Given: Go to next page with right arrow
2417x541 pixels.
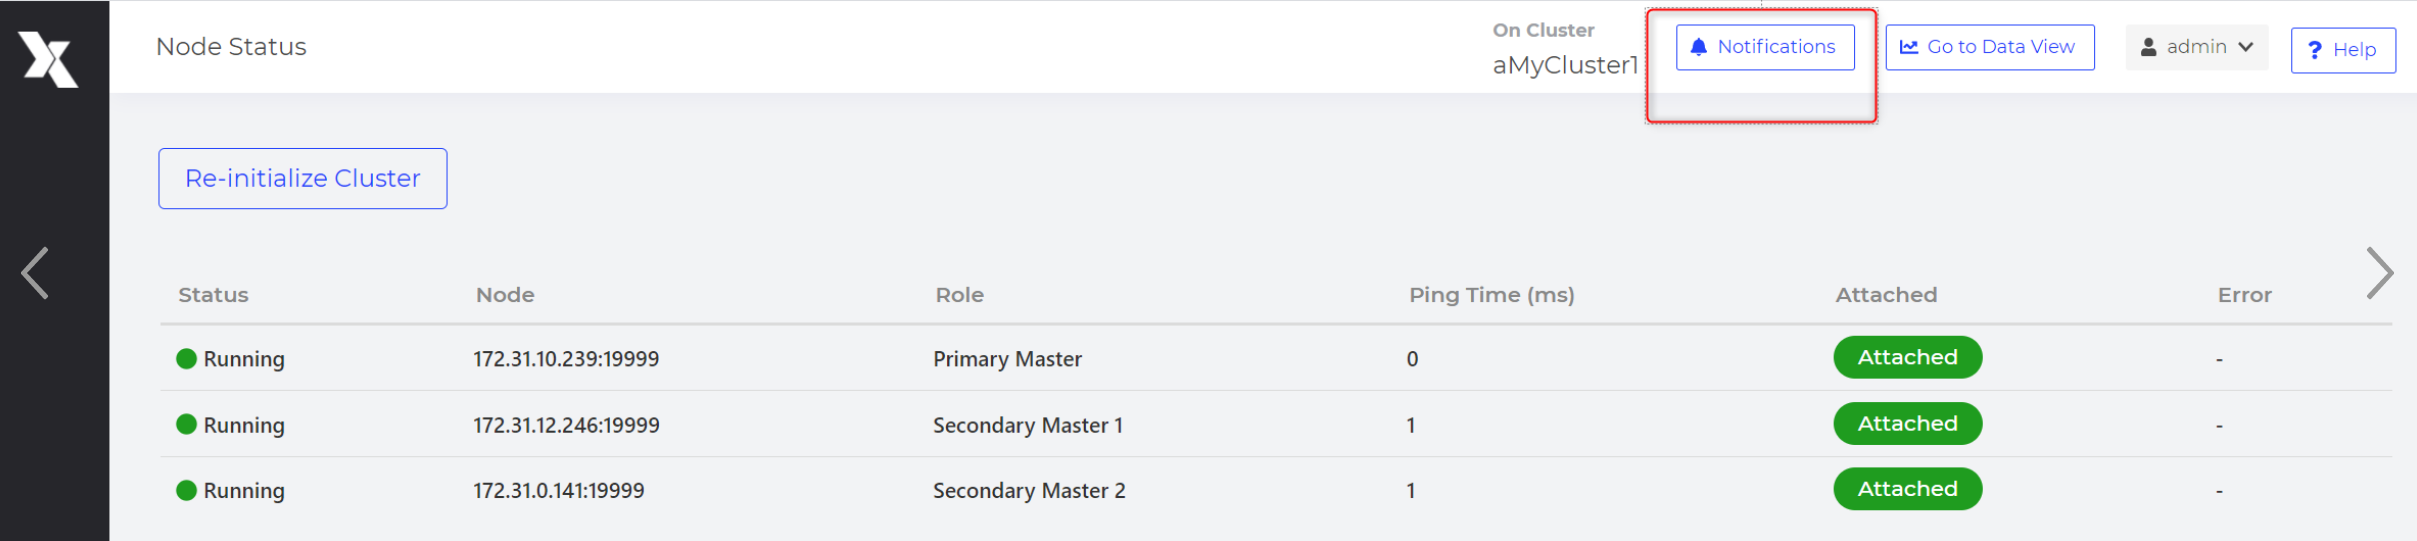Looking at the screenshot, I should click(2380, 273).
